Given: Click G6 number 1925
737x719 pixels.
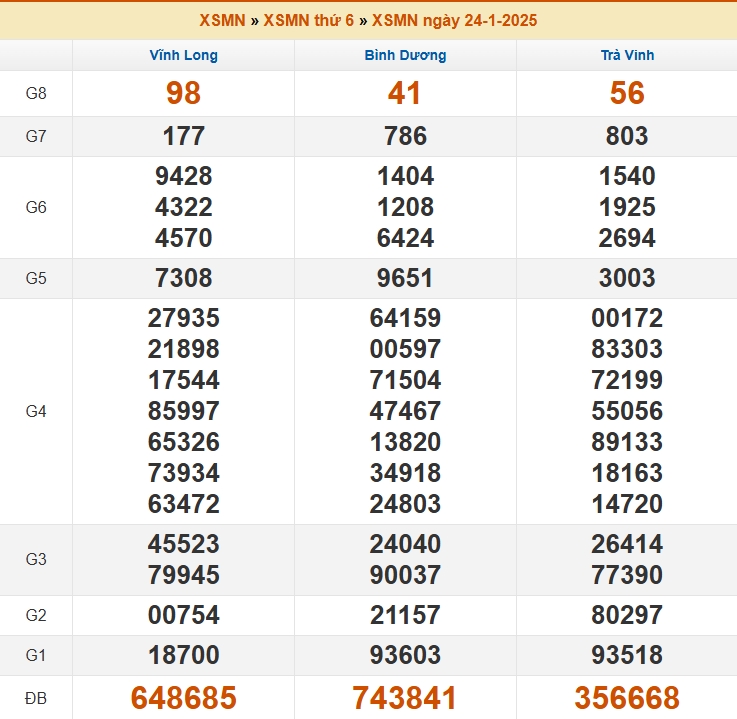Looking at the screenshot, I should pyautogui.click(x=627, y=207).
